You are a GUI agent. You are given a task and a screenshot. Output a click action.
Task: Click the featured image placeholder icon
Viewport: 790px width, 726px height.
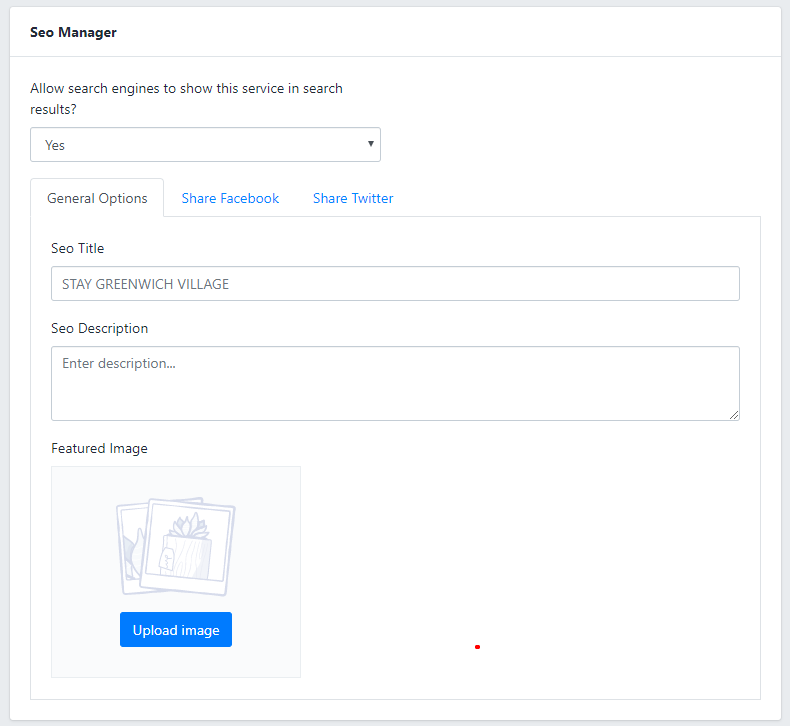coord(176,545)
